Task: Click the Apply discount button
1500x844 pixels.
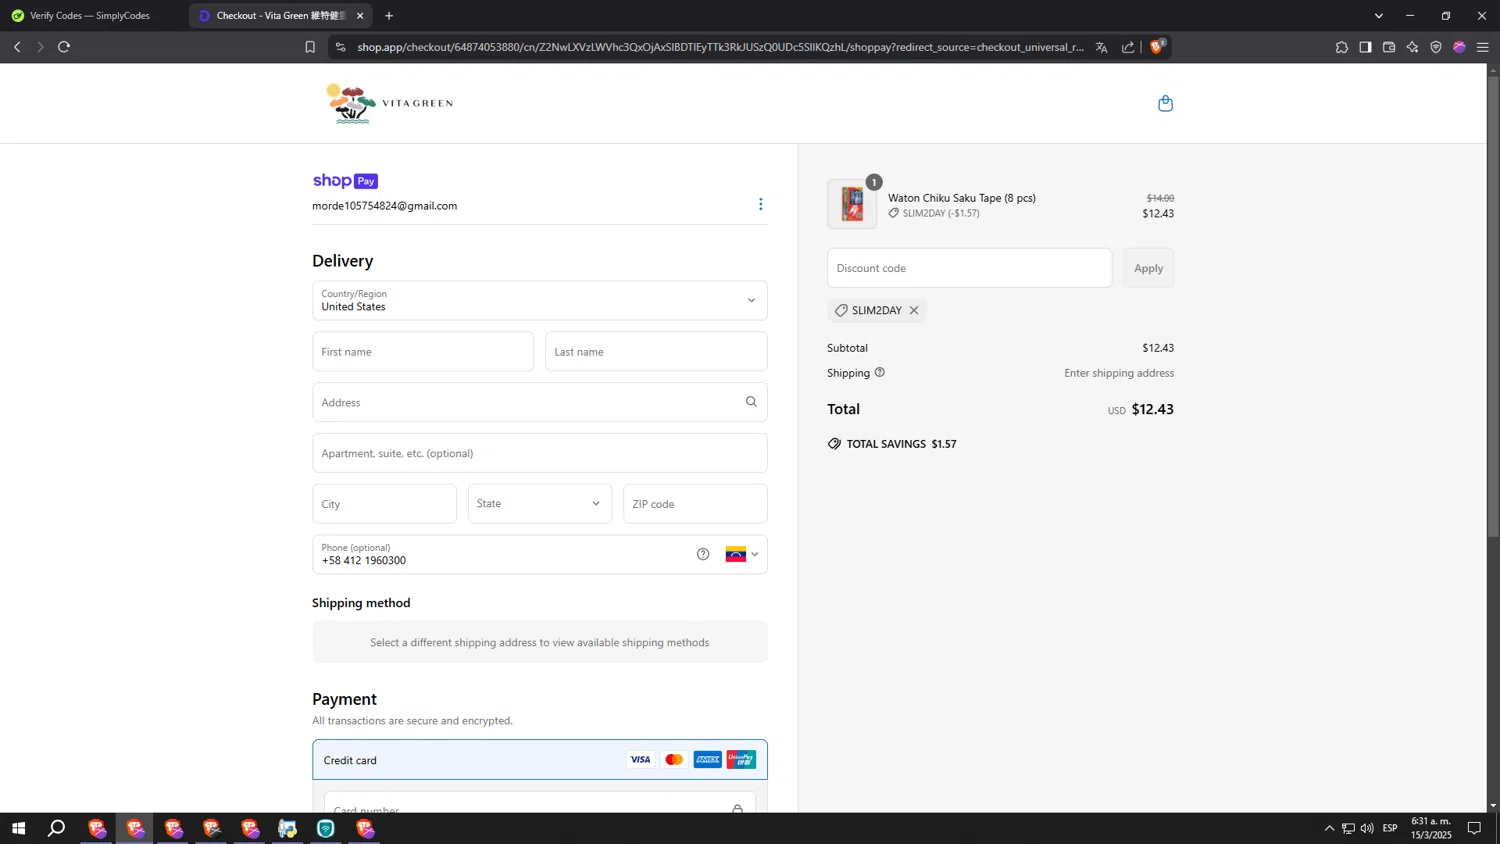Action: (1148, 268)
